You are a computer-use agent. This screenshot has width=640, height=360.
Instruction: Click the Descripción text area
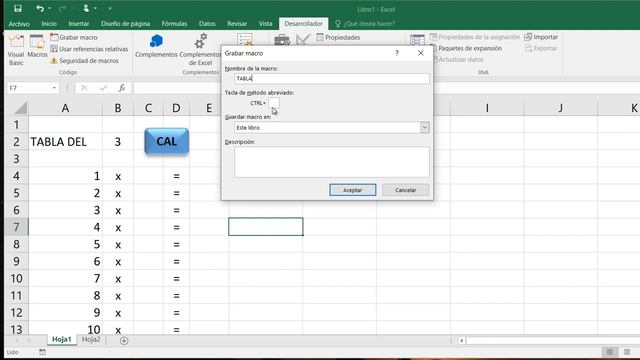332,162
